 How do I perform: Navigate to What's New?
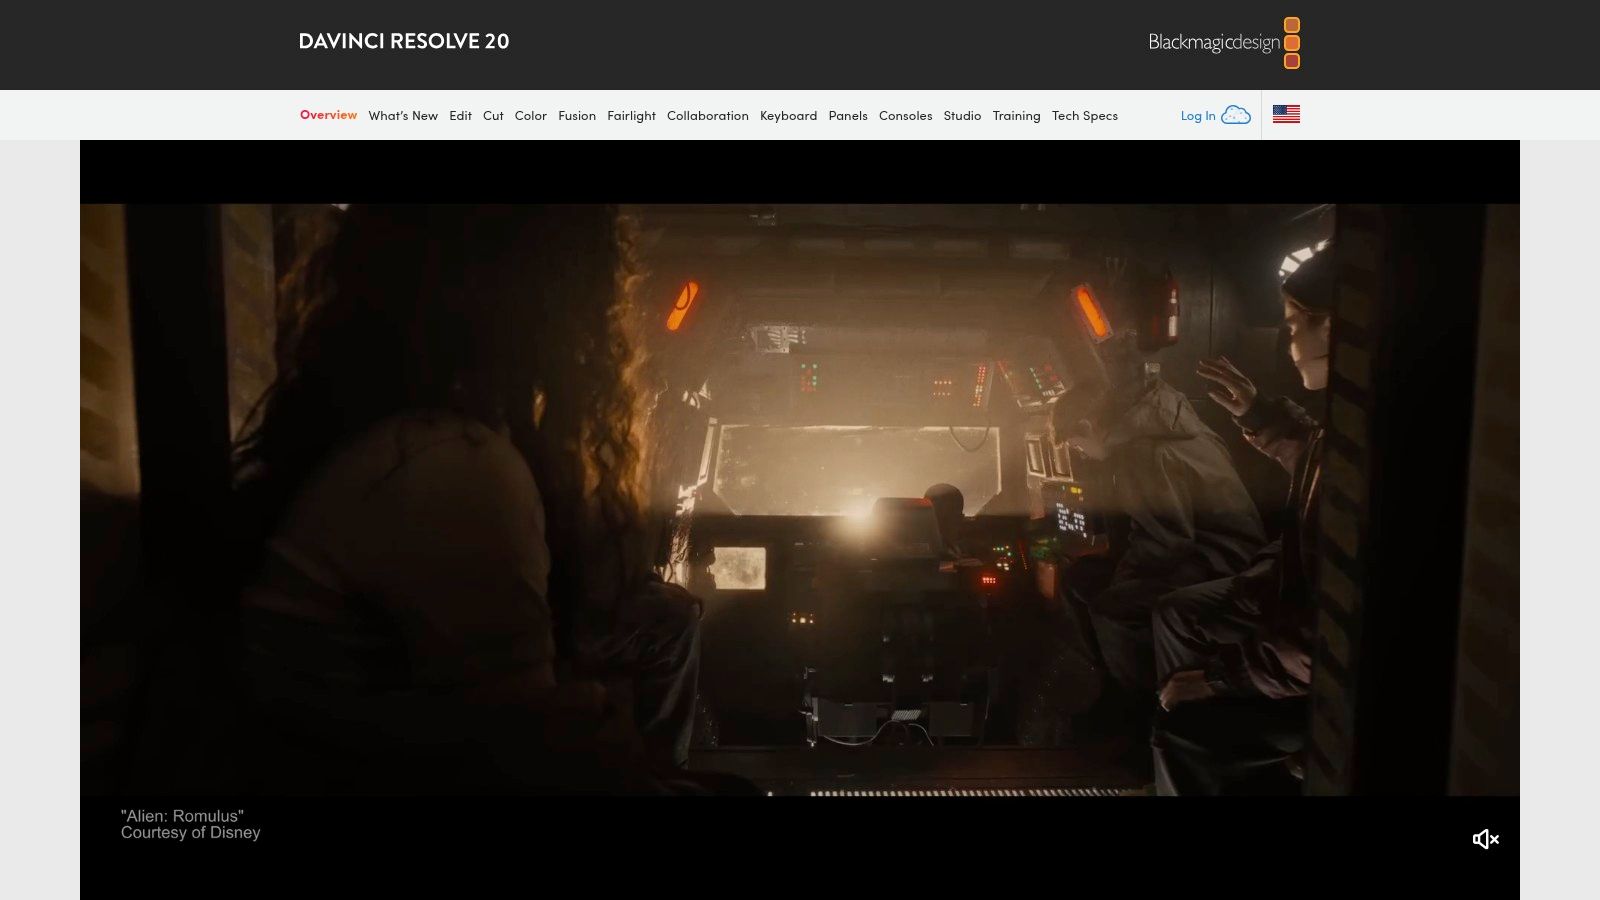[x=403, y=115]
